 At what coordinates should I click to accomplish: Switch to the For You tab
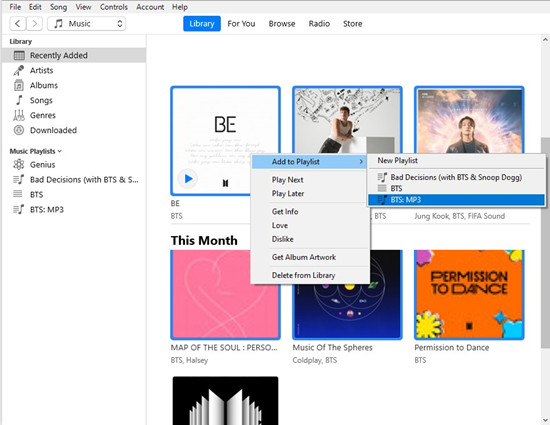(241, 23)
